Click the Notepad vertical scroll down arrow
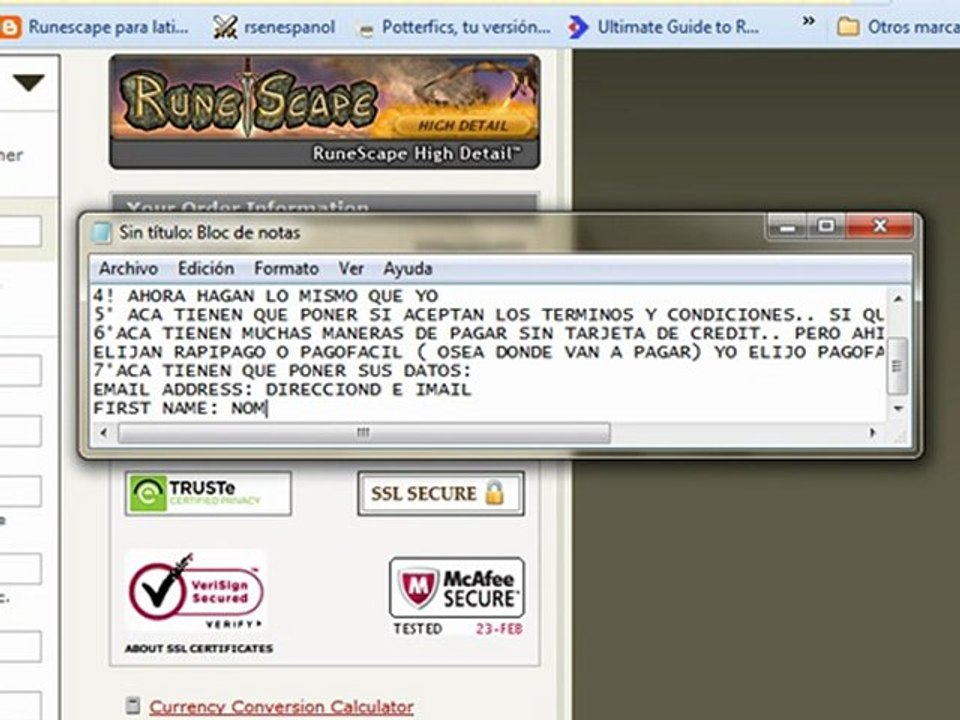The width and height of the screenshot is (960, 720). coord(898,408)
